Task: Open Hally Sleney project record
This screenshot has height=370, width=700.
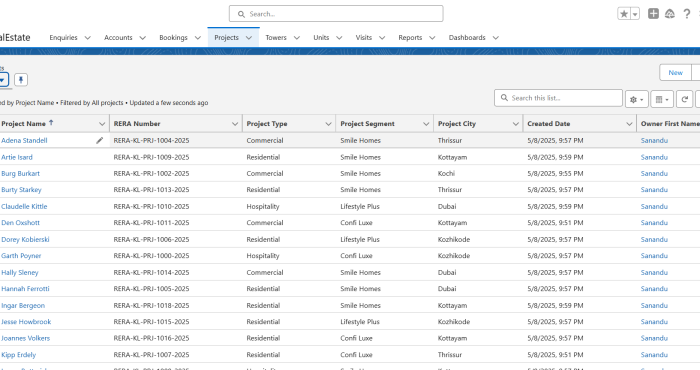Action: pos(20,273)
